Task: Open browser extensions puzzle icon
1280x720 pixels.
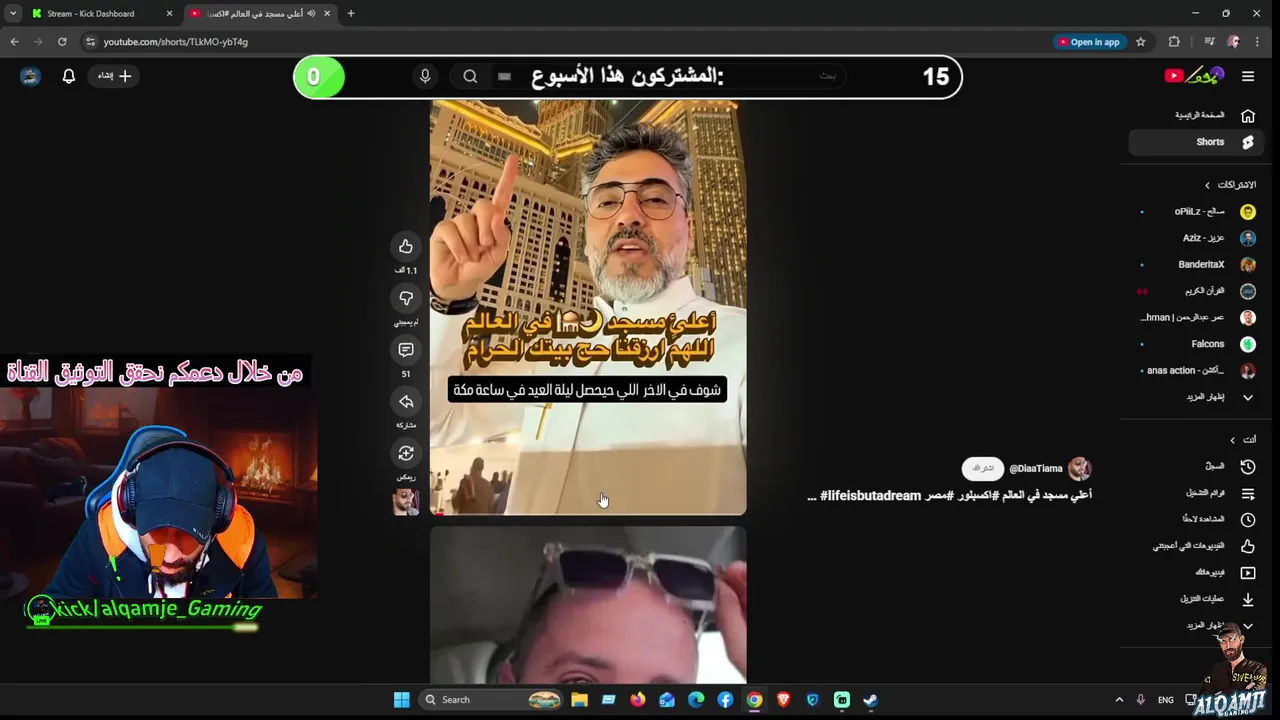Action: click(1174, 42)
